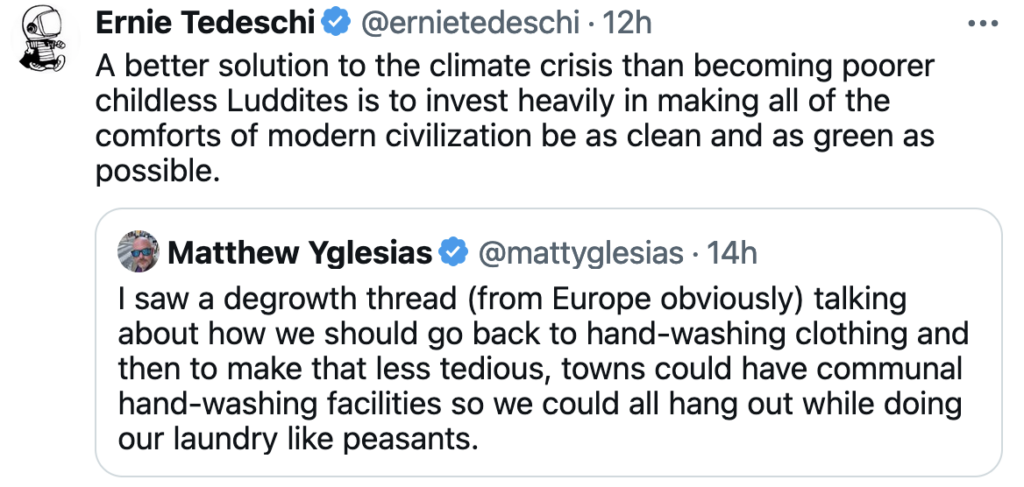Click the 14h timestamp in quoted tweet
The image size is (1024, 487).
pyautogui.click(x=732, y=253)
